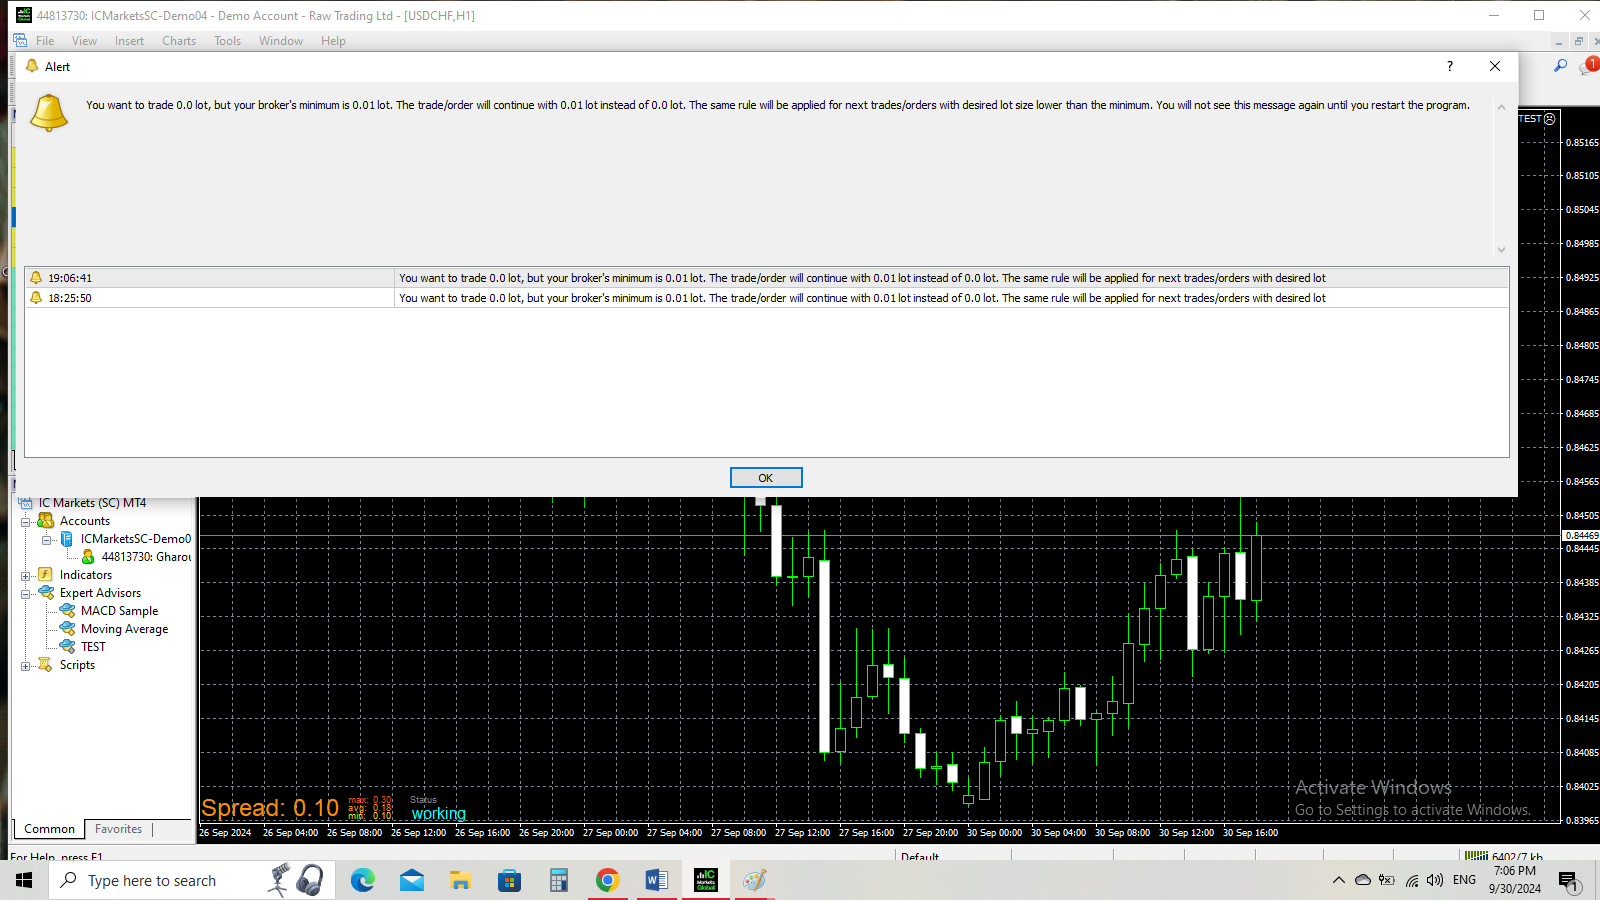Viewport: 1600px width, 900px height.
Task: Click the large yellow alert bell icon
Action: click(49, 112)
